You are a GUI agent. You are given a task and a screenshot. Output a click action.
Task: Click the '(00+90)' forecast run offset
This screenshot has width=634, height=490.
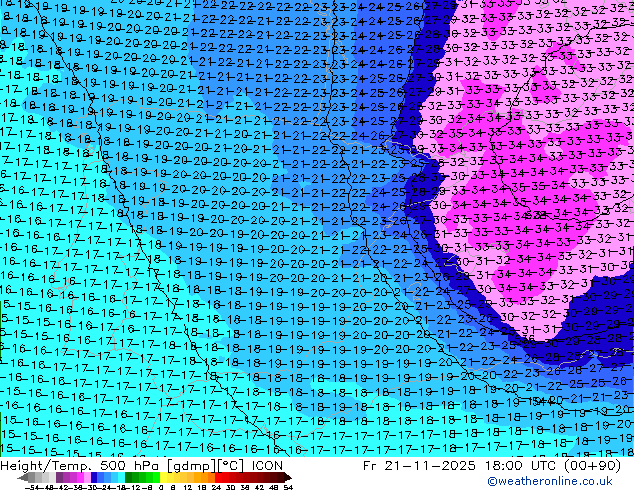592,466
